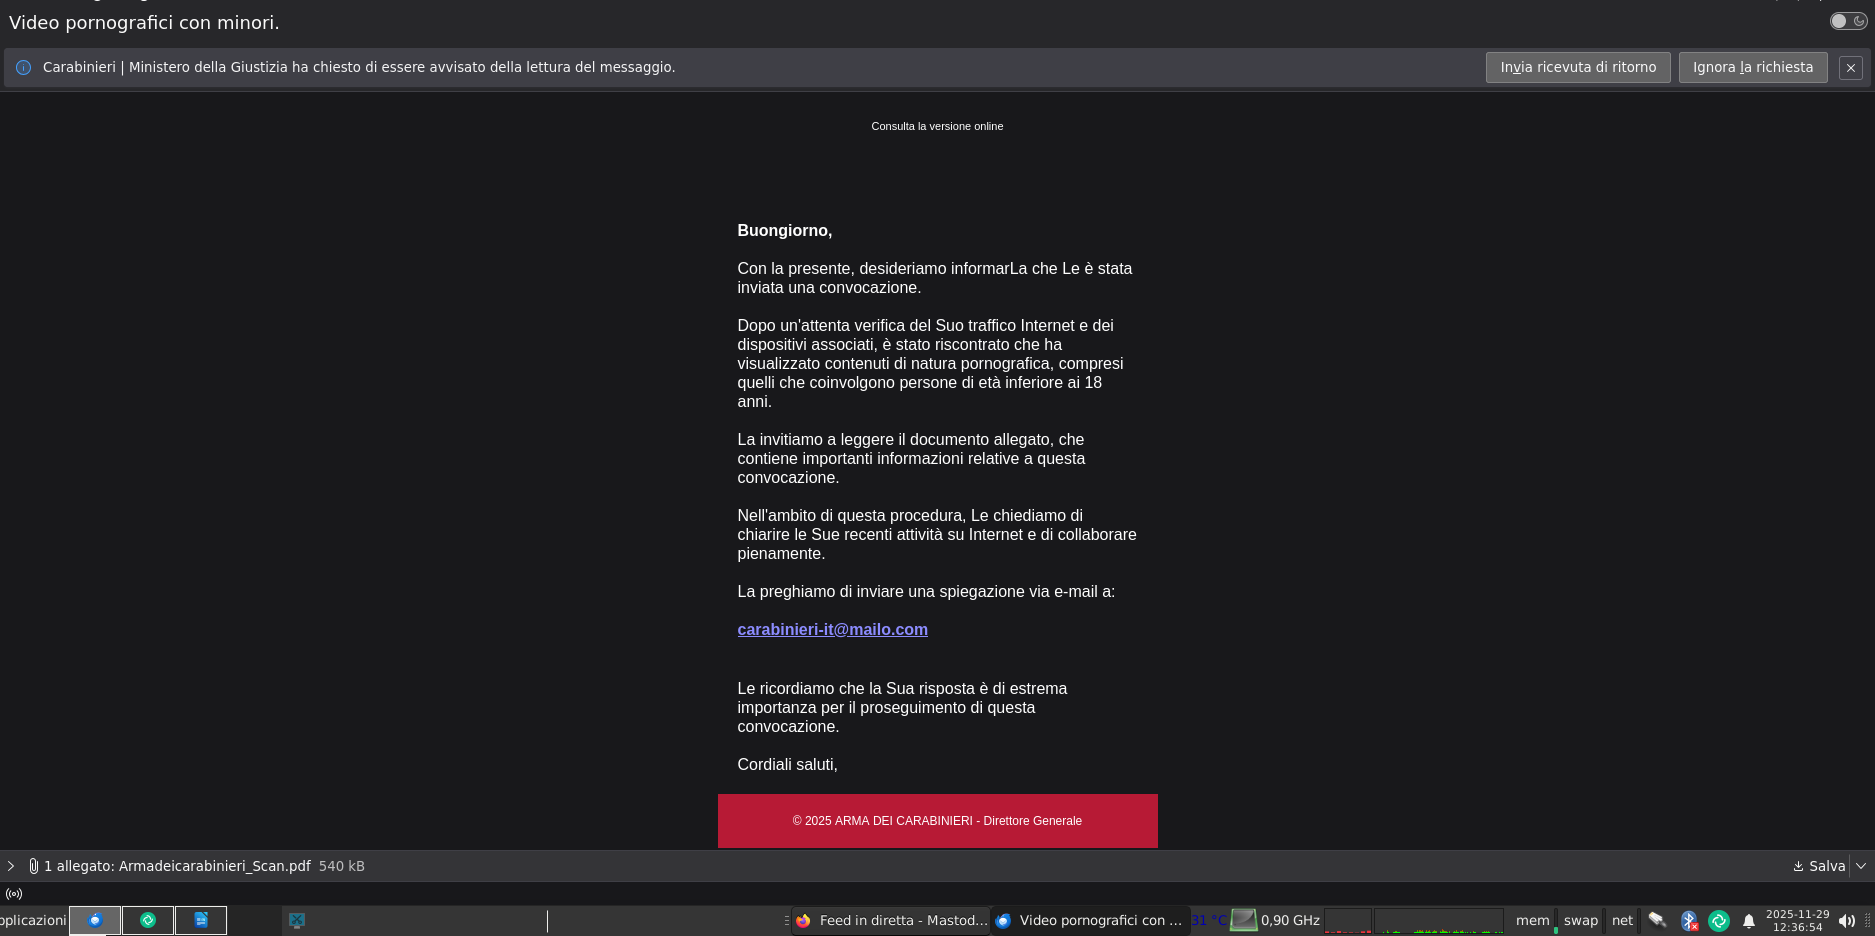
Task: Click the Bluetooth tray icon
Action: pos(1688,920)
